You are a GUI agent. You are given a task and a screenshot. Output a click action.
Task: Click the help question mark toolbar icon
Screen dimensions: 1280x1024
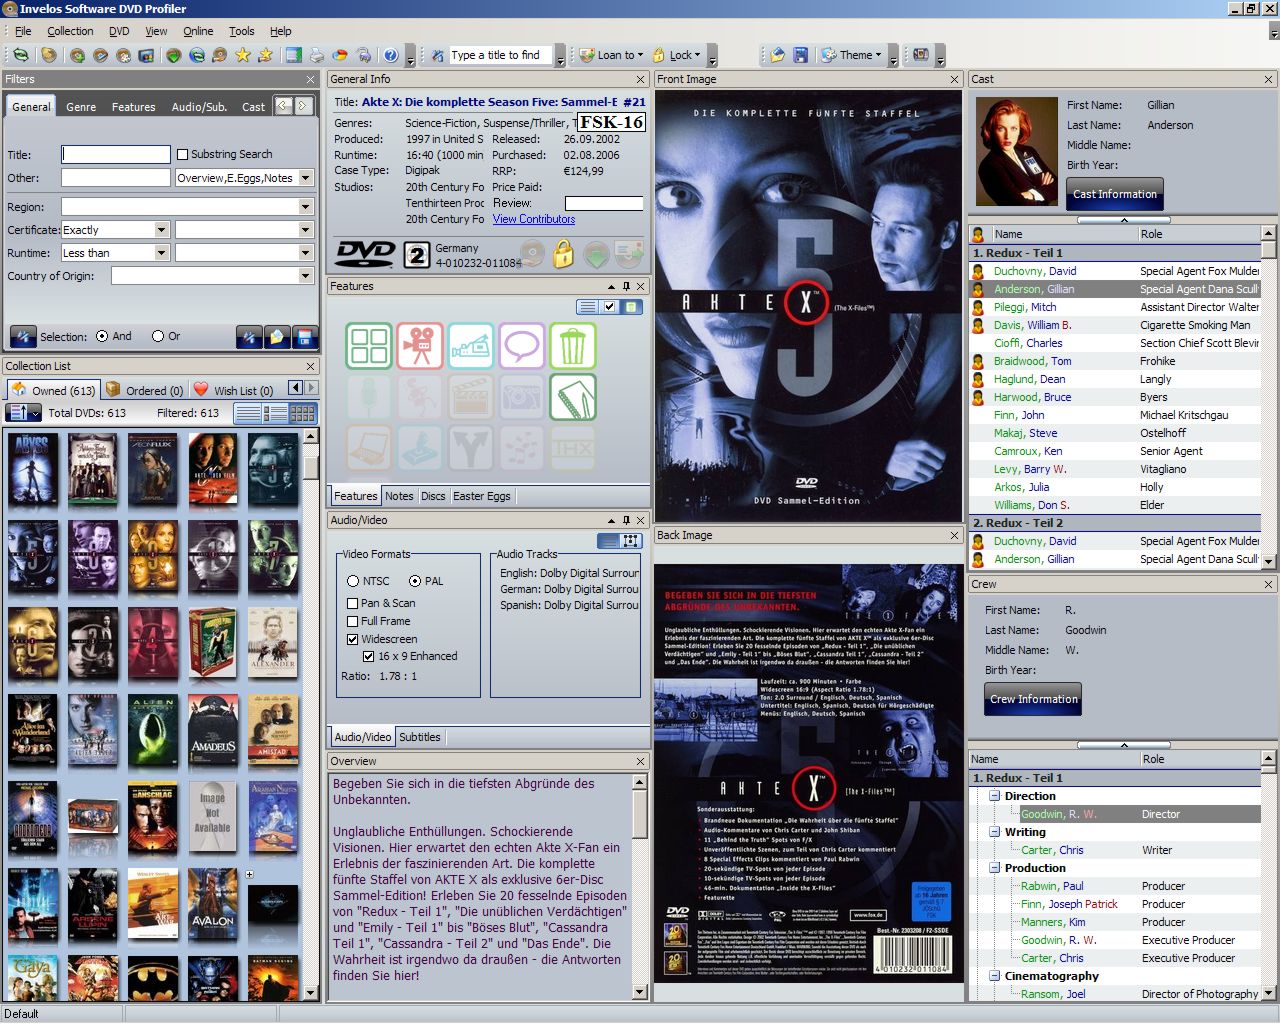(391, 55)
